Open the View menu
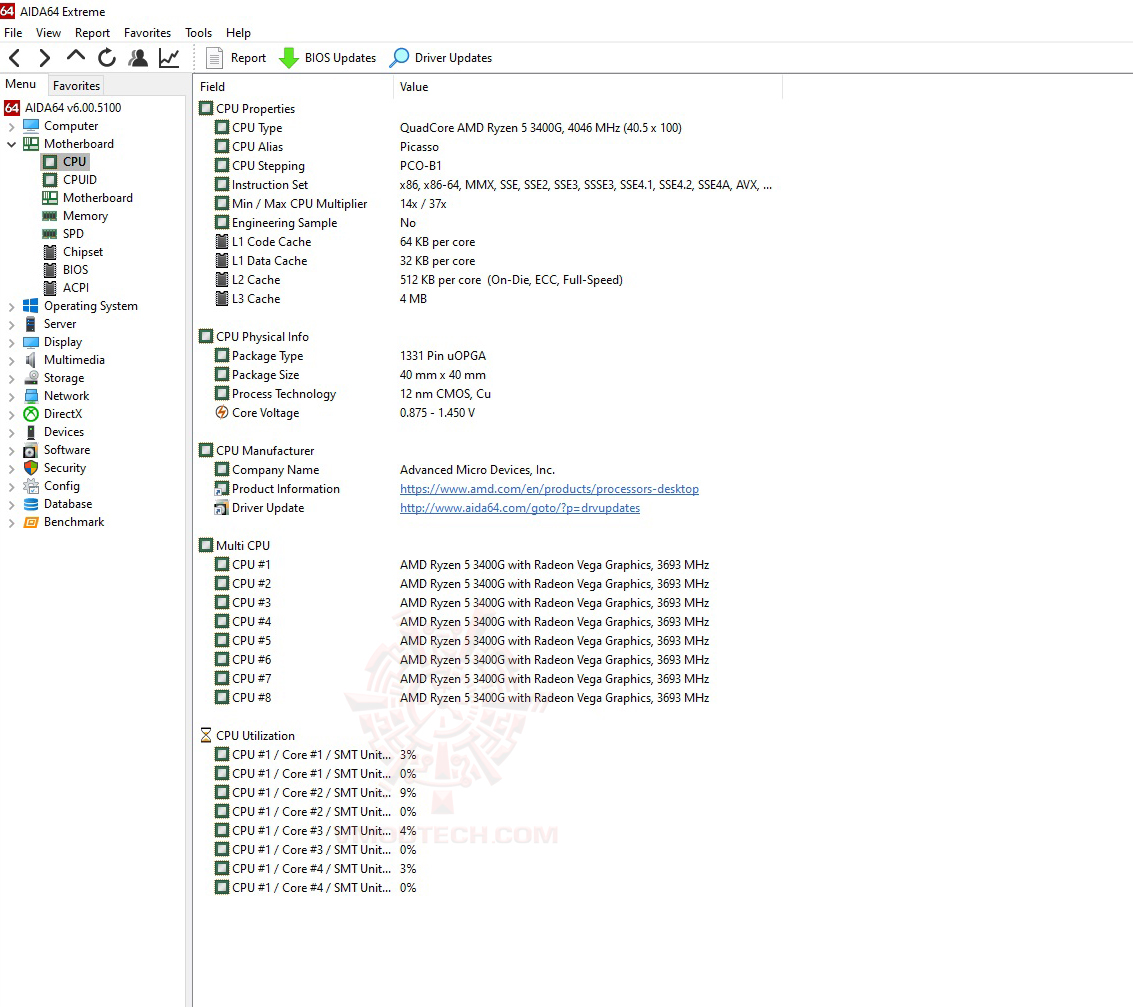Image resolution: width=1133 pixels, height=1007 pixels. pos(48,33)
